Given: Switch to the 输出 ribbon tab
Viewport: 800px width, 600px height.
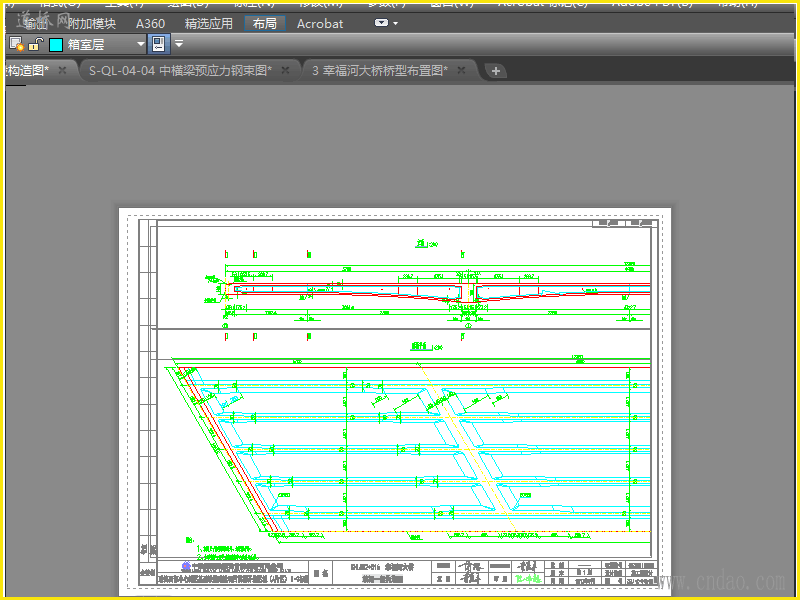Looking at the screenshot, I should tap(36, 23).
